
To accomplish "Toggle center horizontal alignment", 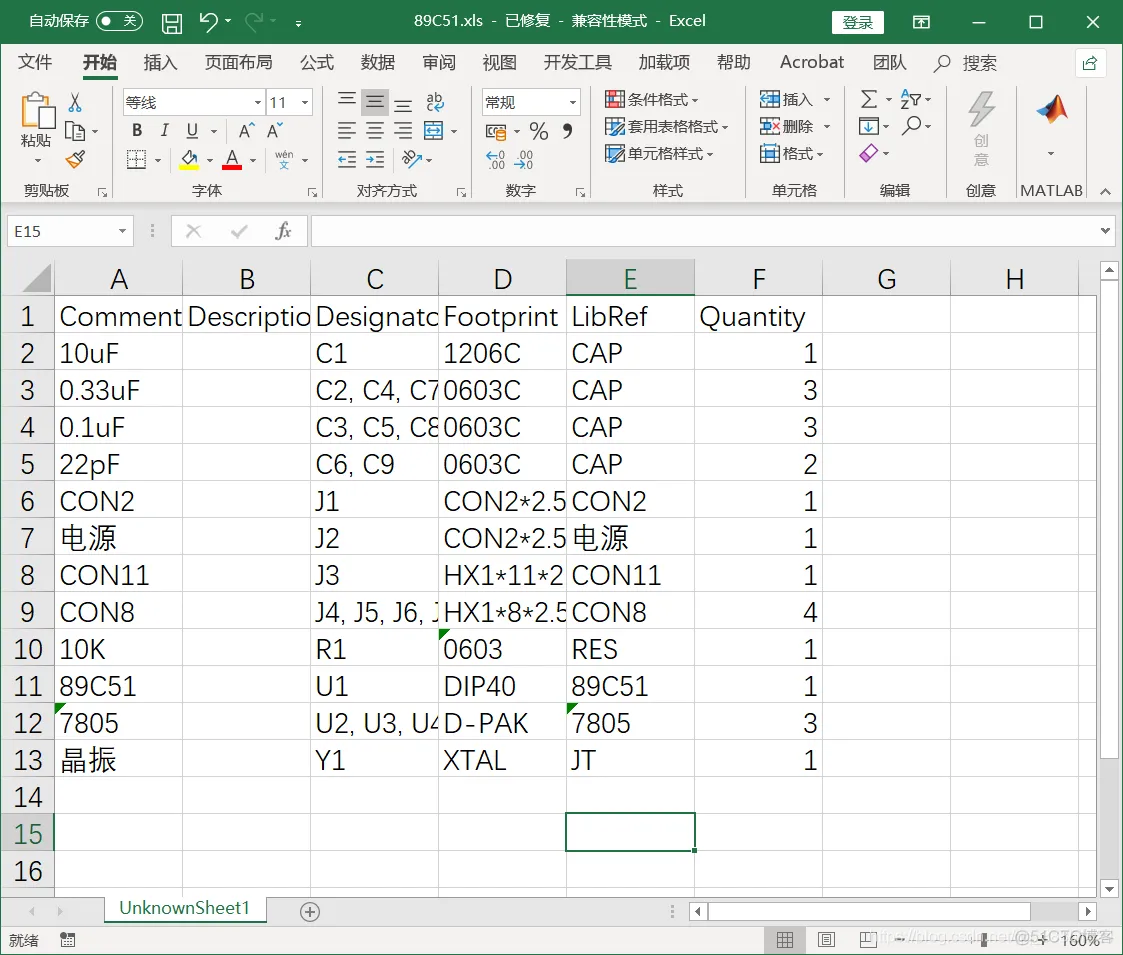I will [375, 130].
